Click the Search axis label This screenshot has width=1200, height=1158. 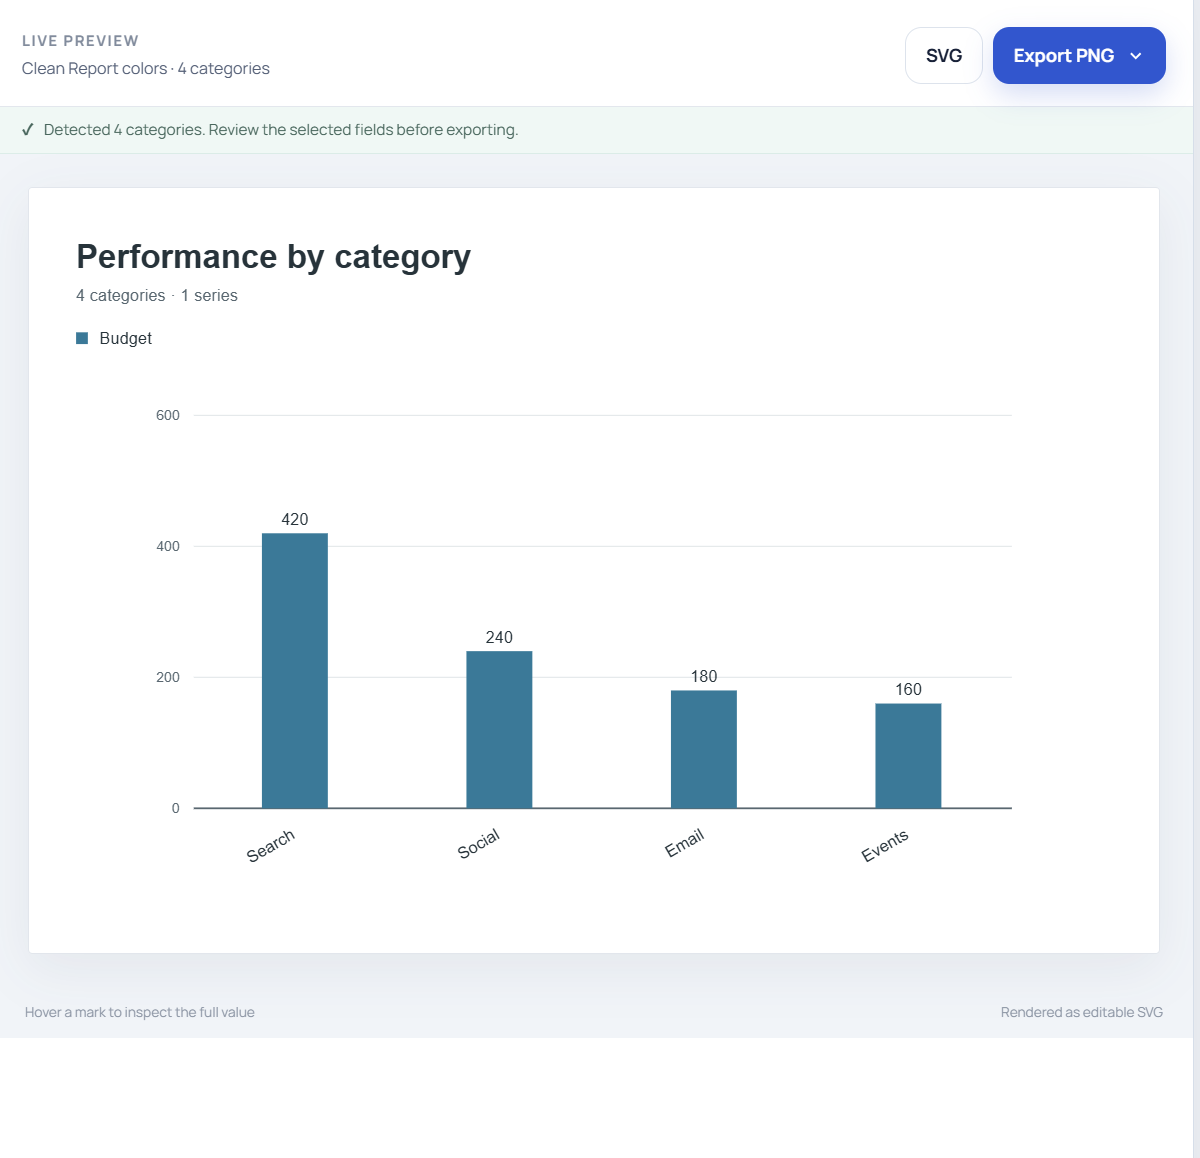[271, 846]
